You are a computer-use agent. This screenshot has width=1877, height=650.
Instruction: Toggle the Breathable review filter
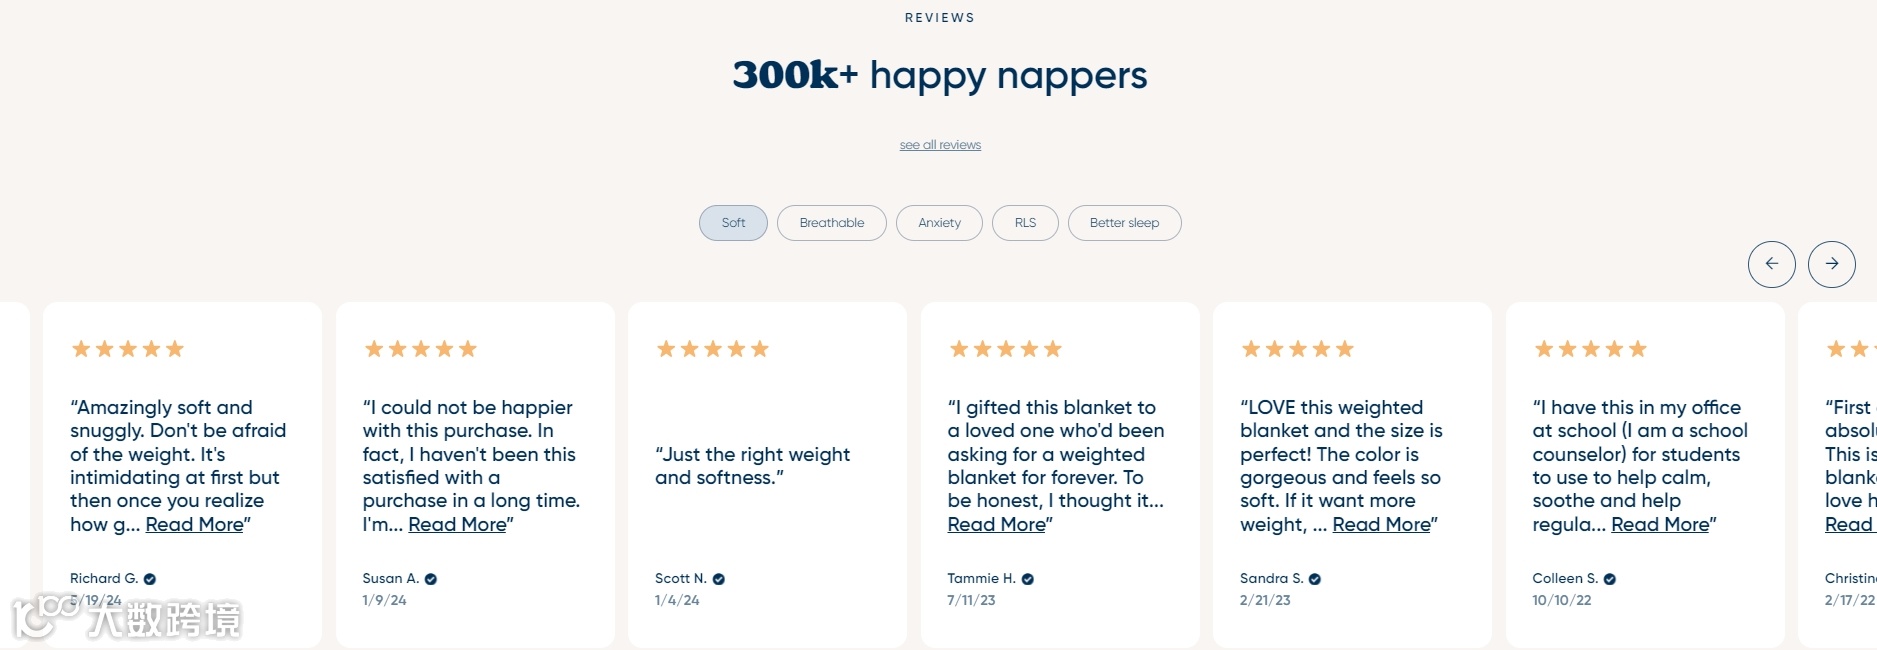pos(832,223)
